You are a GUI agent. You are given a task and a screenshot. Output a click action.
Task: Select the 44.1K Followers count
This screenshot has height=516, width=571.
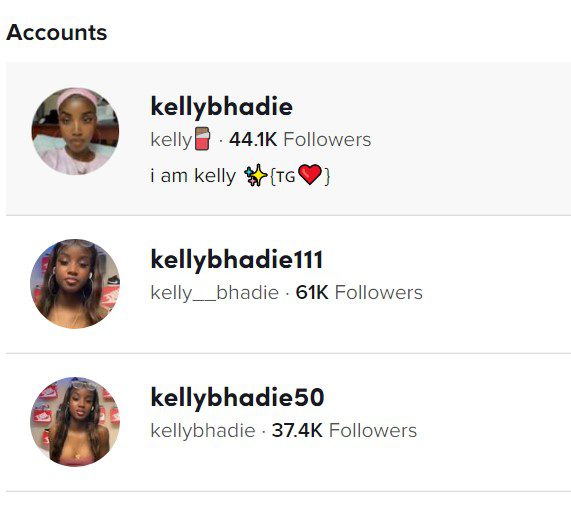[x=300, y=139]
